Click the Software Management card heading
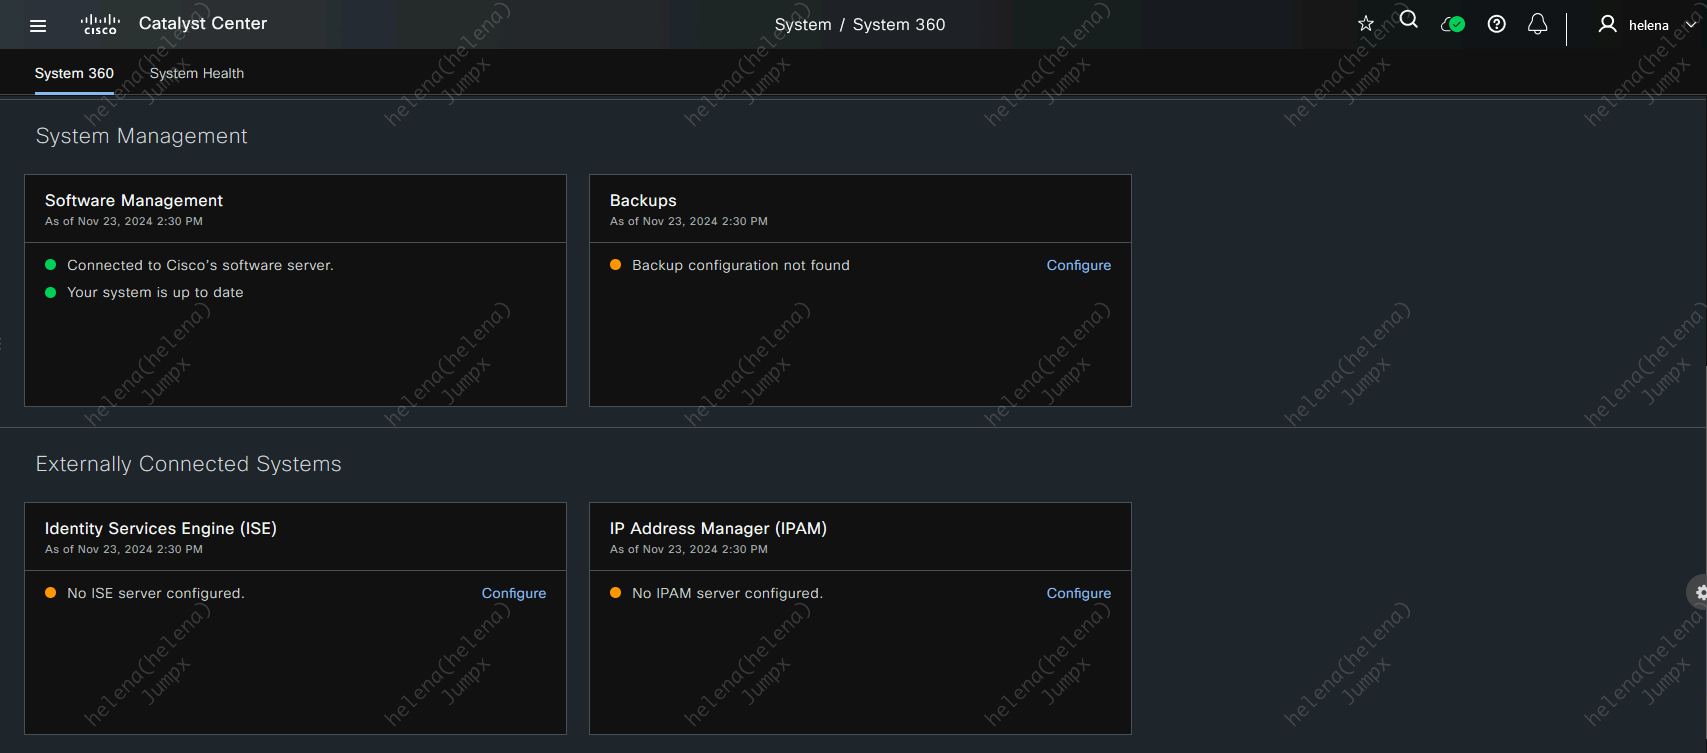This screenshot has width=1707, height=753. (x=134, y=201)
